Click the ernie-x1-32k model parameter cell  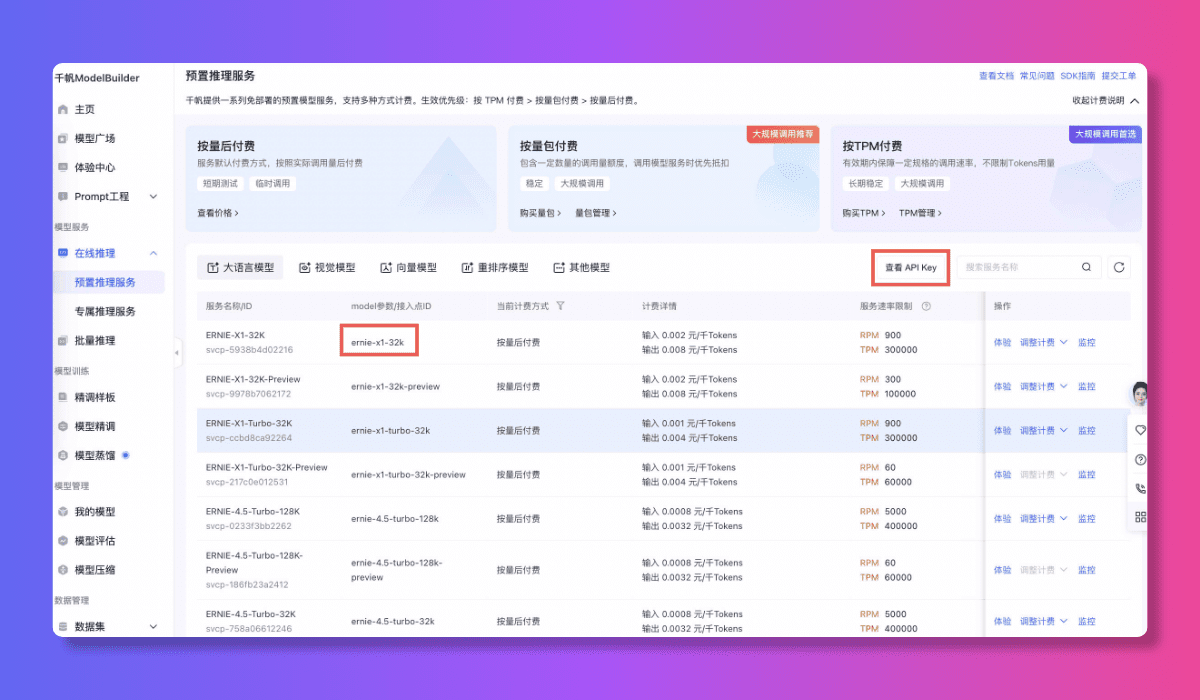378,342
